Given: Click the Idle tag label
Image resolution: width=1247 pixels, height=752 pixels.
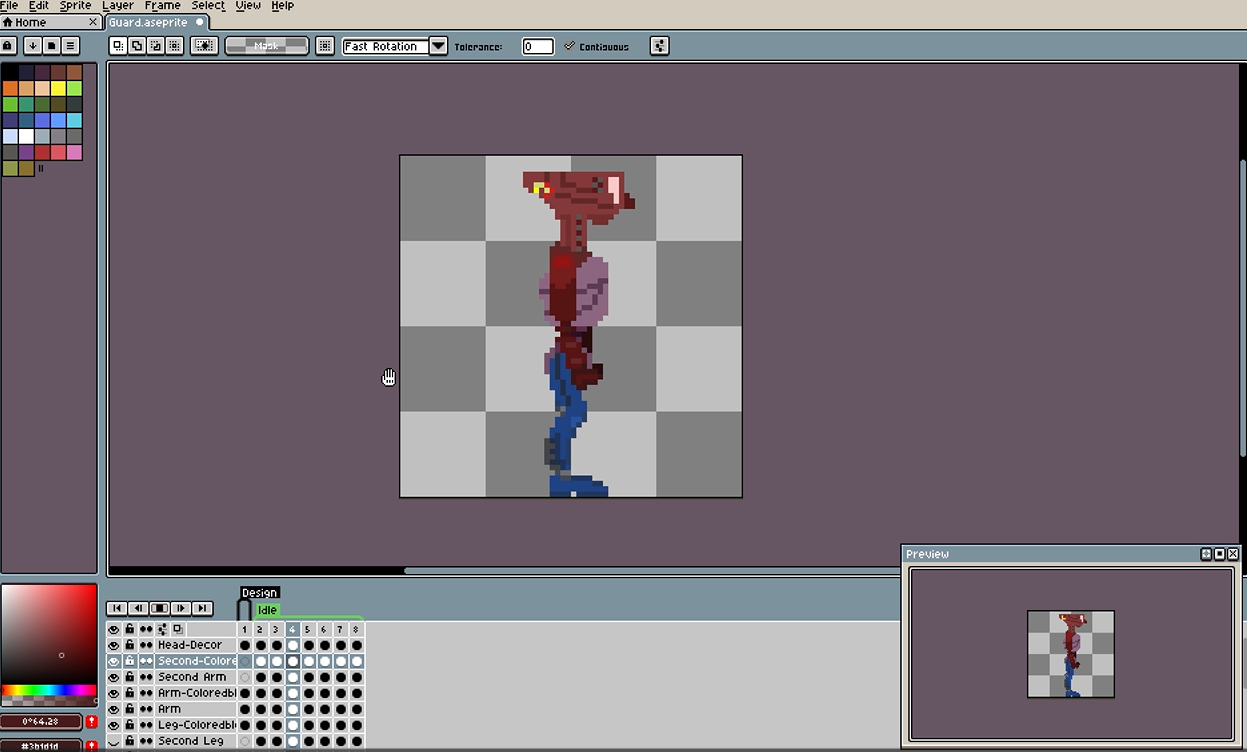Looking at the screenshot, I should (267, 610).
